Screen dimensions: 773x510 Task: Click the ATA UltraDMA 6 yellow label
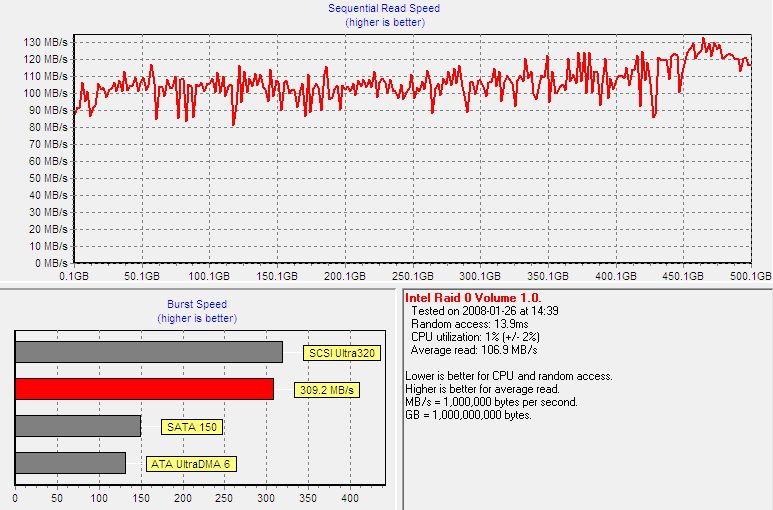pyautogui.click(x=191, y=464)
